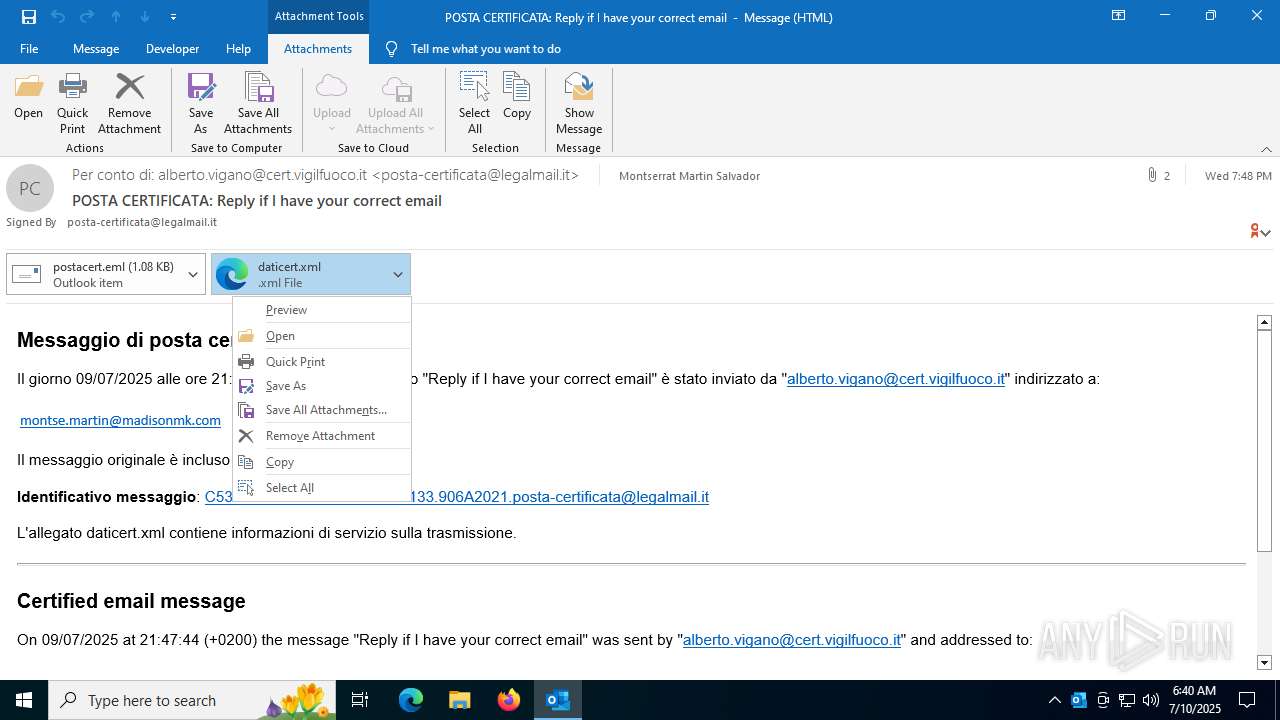Click the Tell me what you want to do field
Image resolution: width=1280 pixels, height=720 pixels.
point(485,49)
